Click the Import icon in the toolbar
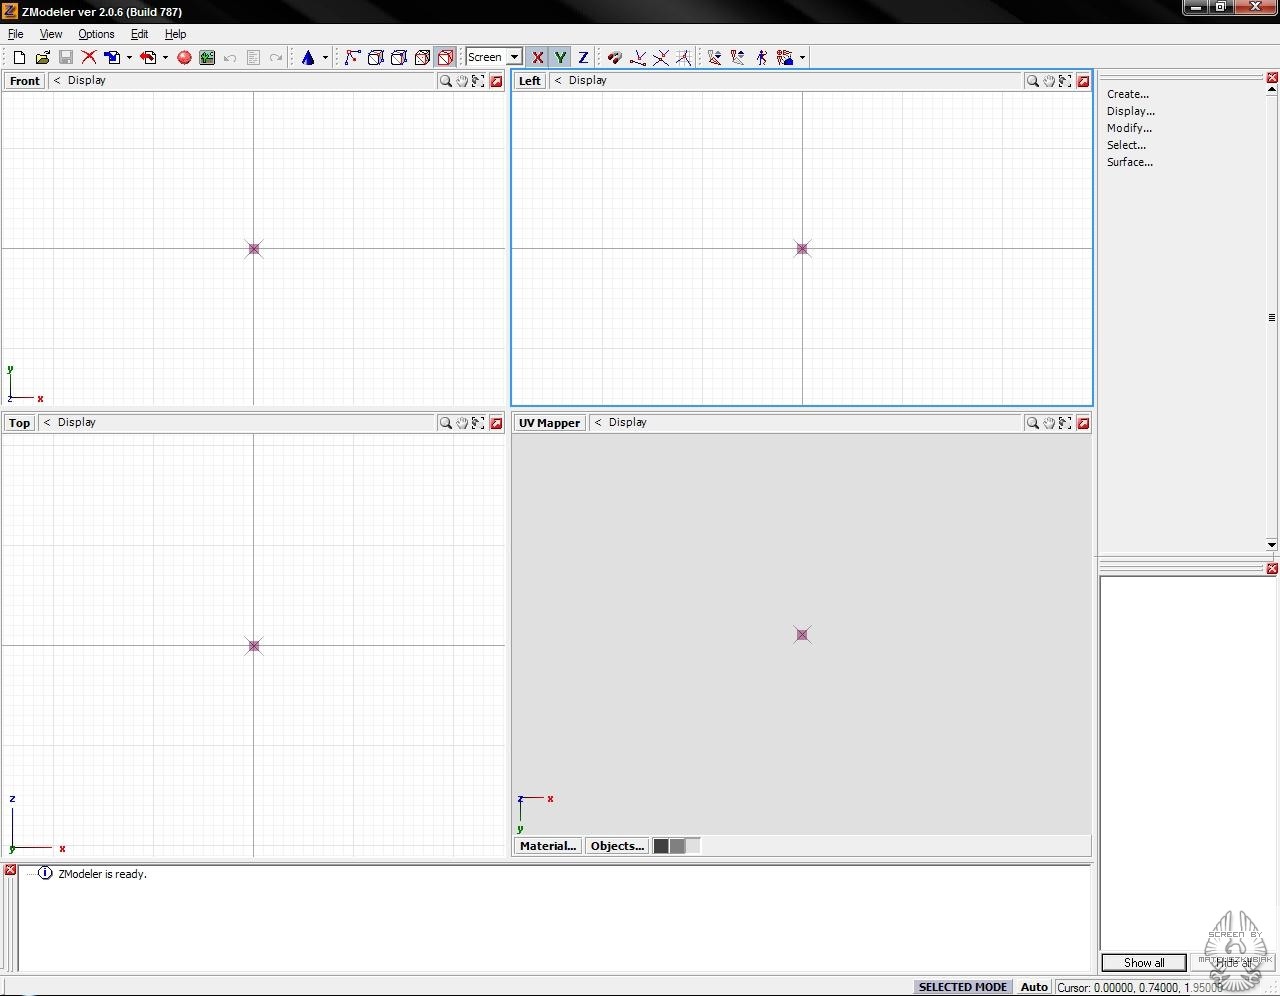 click(112, 57)
